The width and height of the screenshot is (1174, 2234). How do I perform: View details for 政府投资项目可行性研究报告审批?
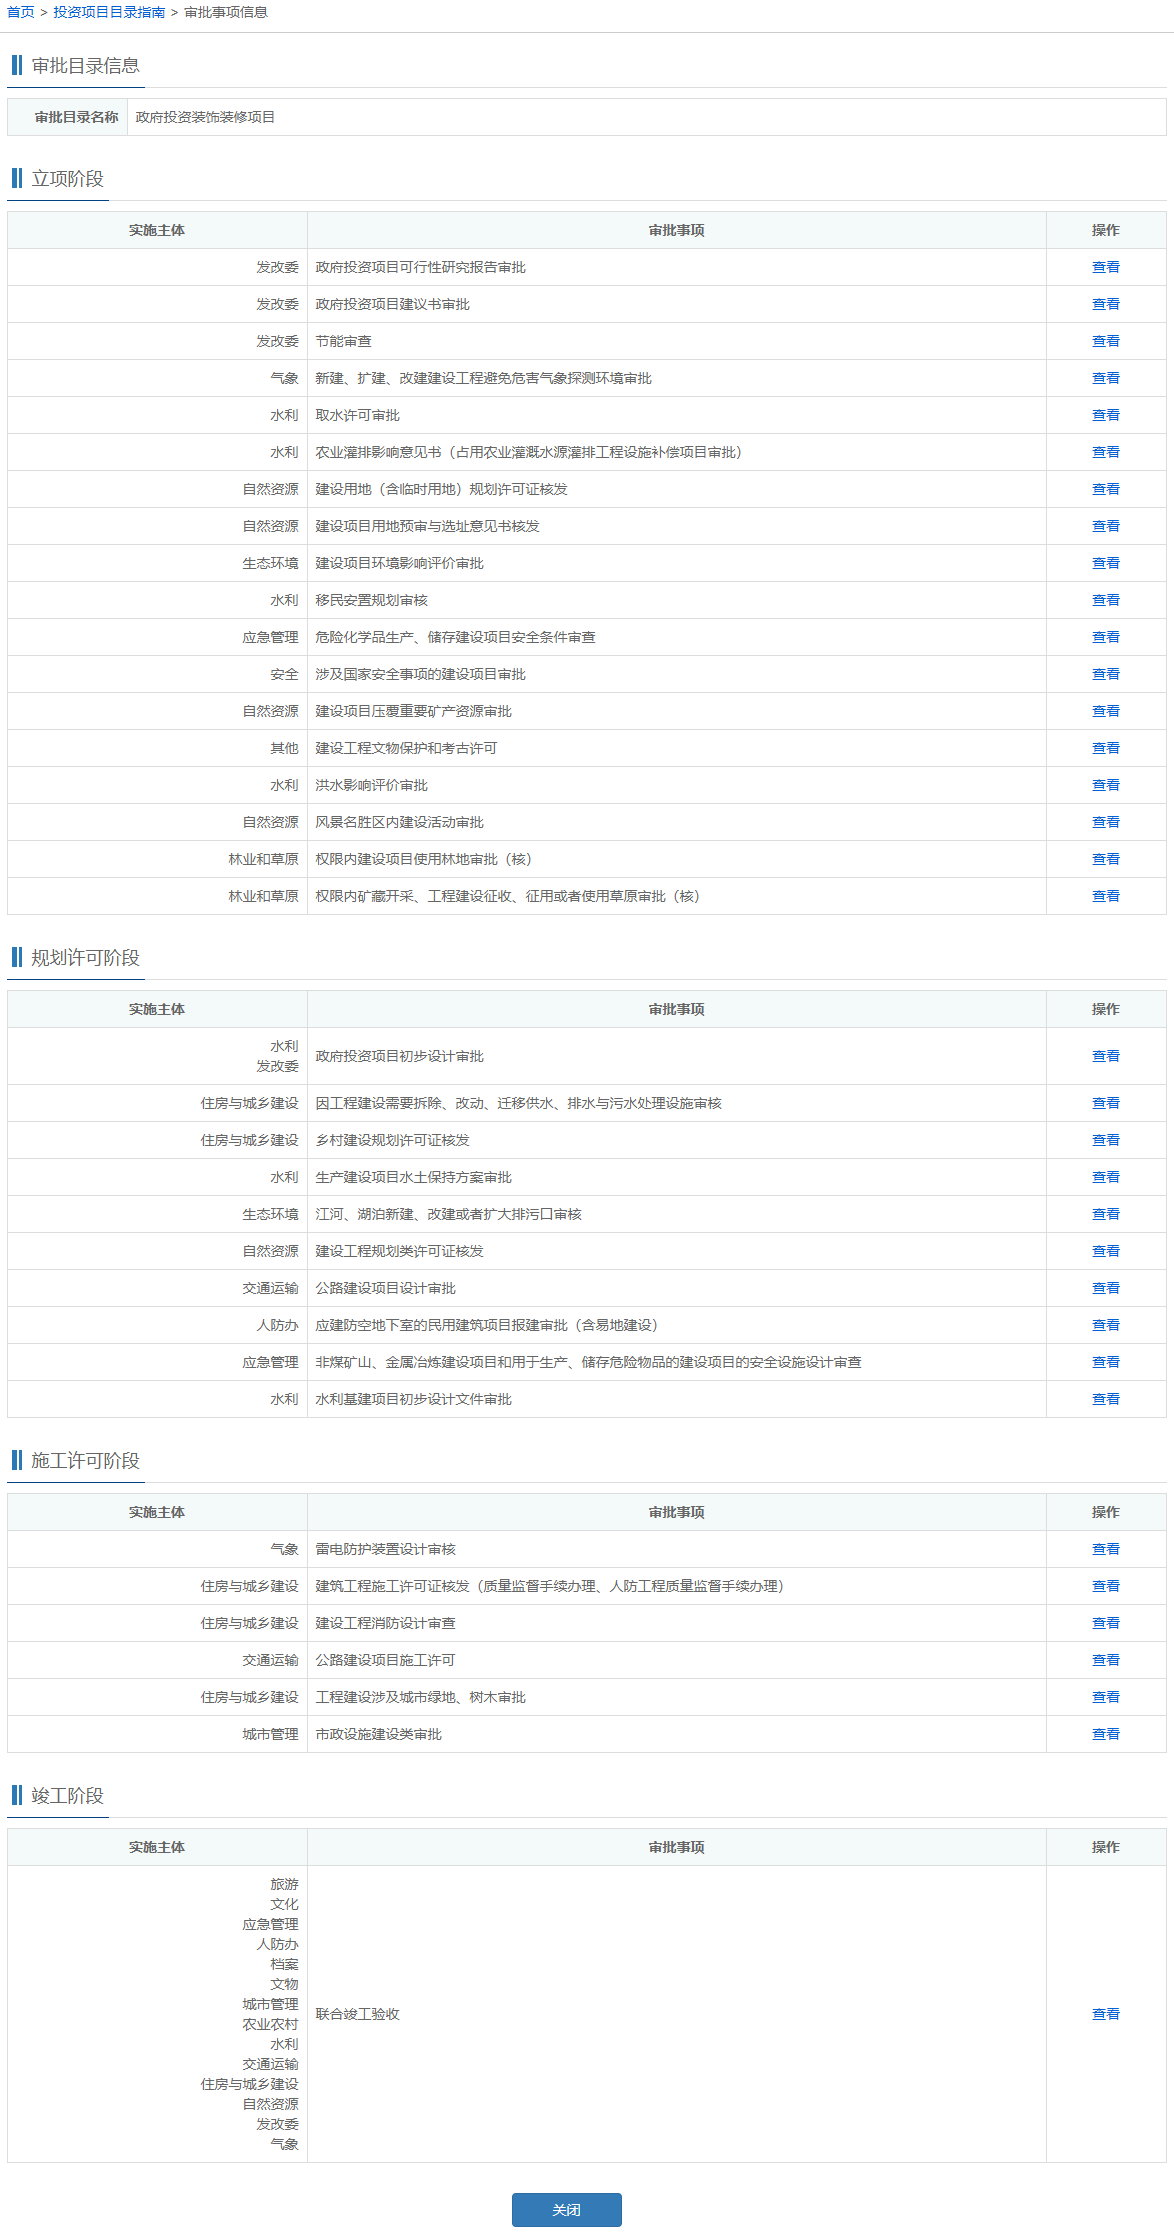[1105, 267]
